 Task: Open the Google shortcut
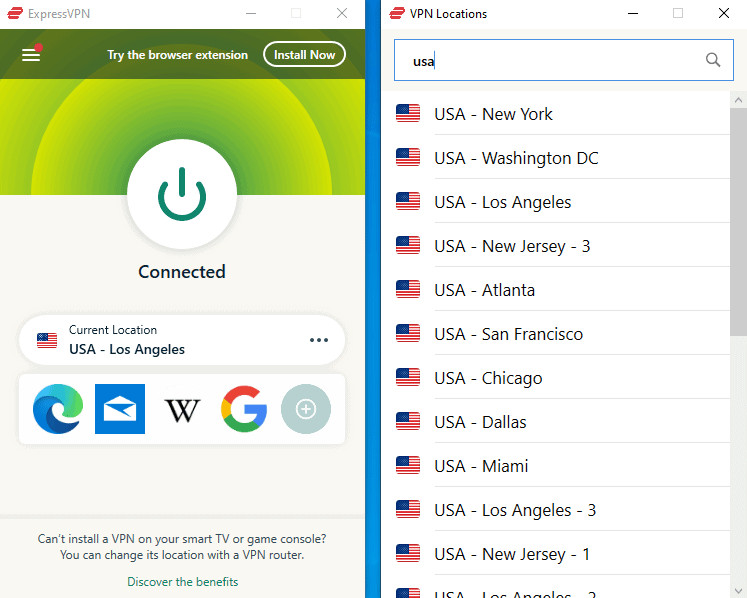[244, 409]
